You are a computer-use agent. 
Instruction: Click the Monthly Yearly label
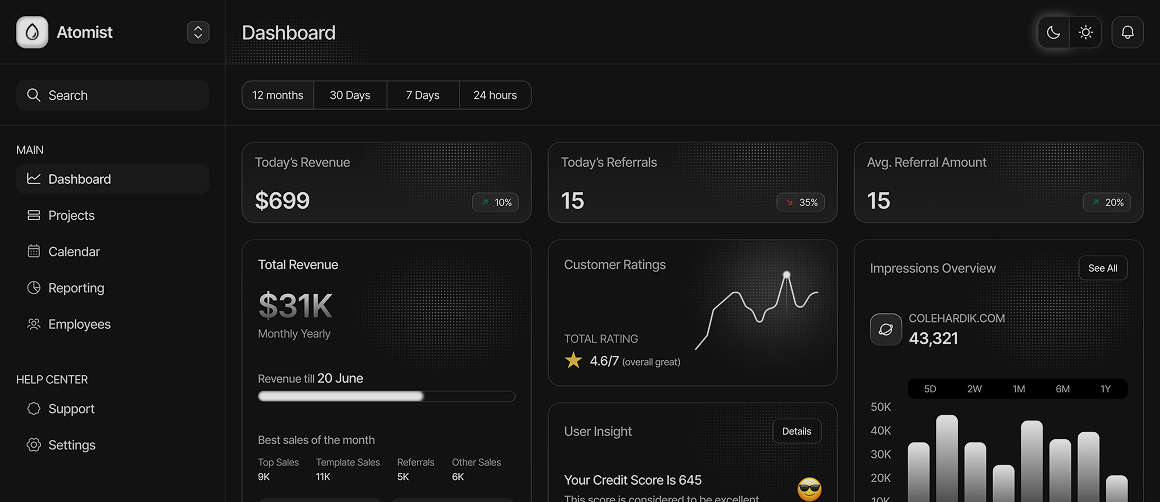click(x=294, y=333)
